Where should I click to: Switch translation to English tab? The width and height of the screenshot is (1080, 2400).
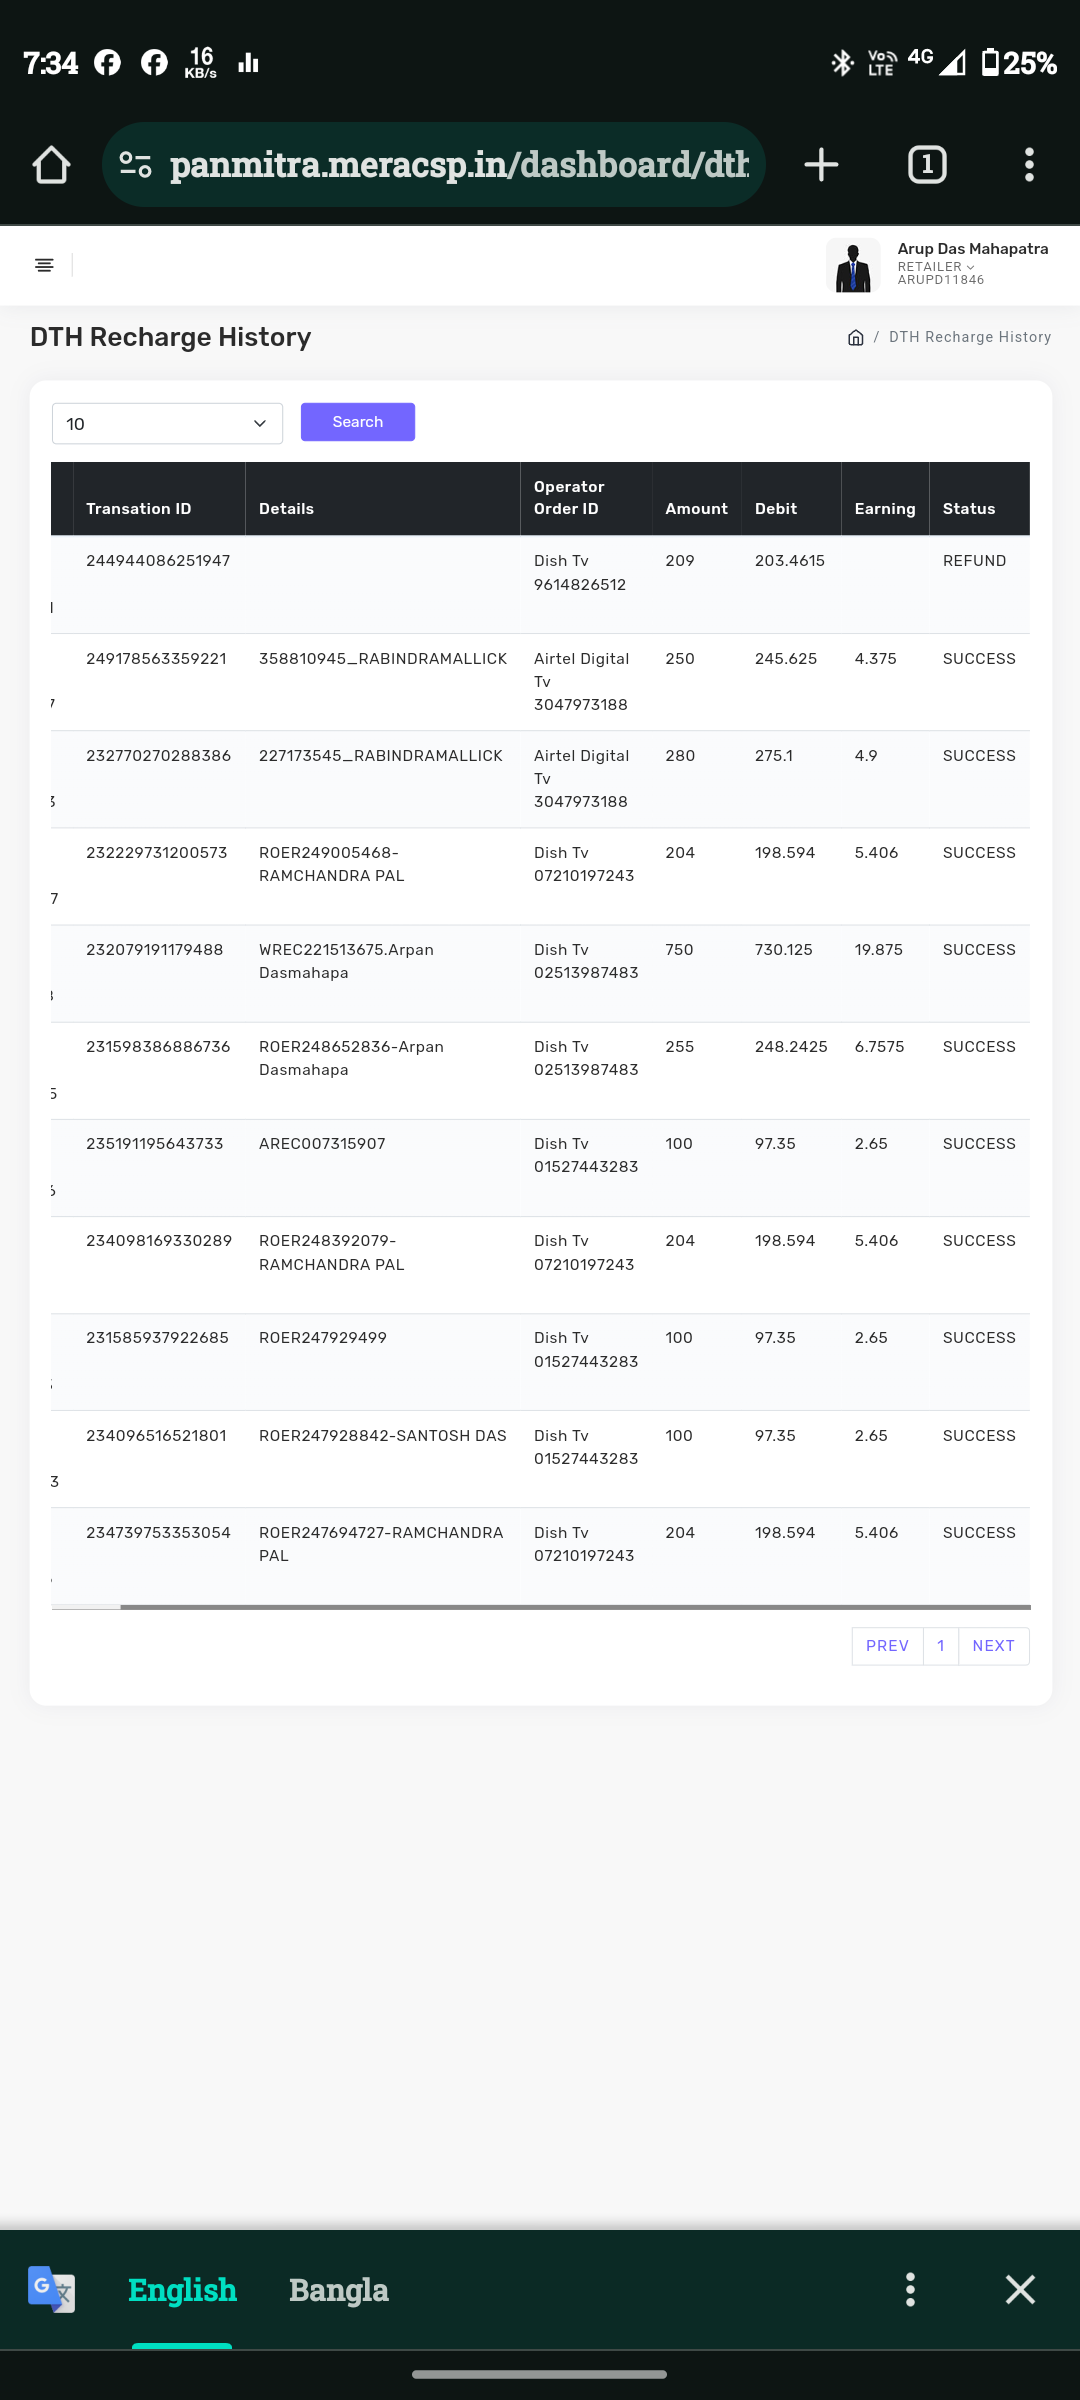182,2289
